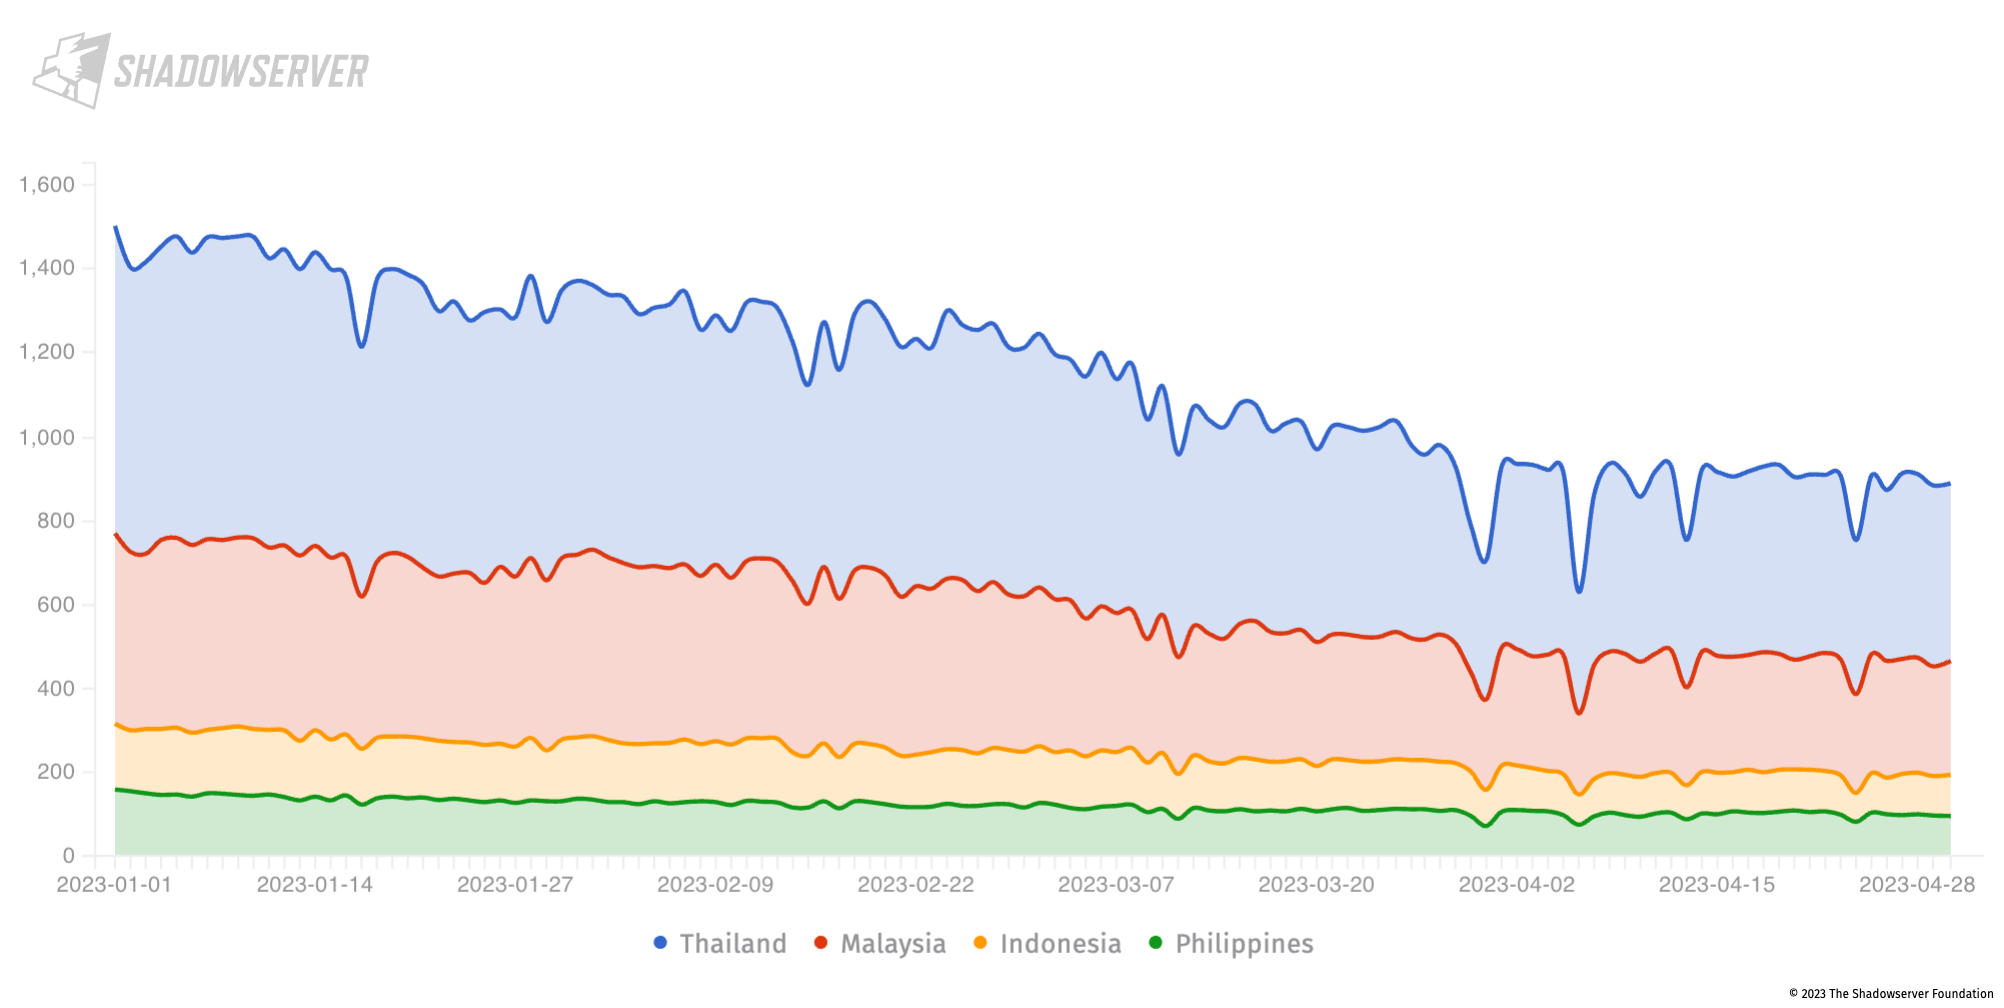Toggle the Indonesia series legend label
The height and width of the screenshot is (1008, 2004).
coord(1061,944)
